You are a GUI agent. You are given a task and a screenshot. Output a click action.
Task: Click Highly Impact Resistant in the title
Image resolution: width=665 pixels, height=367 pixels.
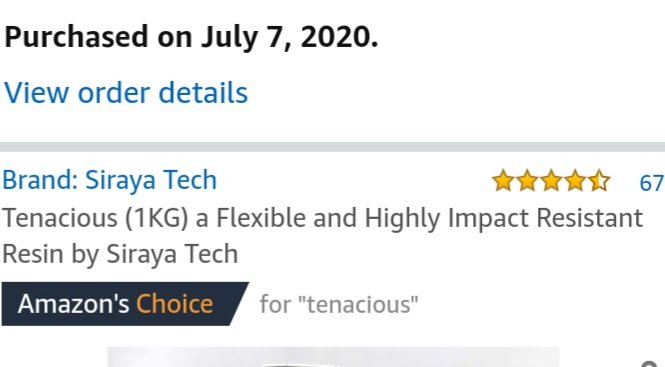point(504,219)
